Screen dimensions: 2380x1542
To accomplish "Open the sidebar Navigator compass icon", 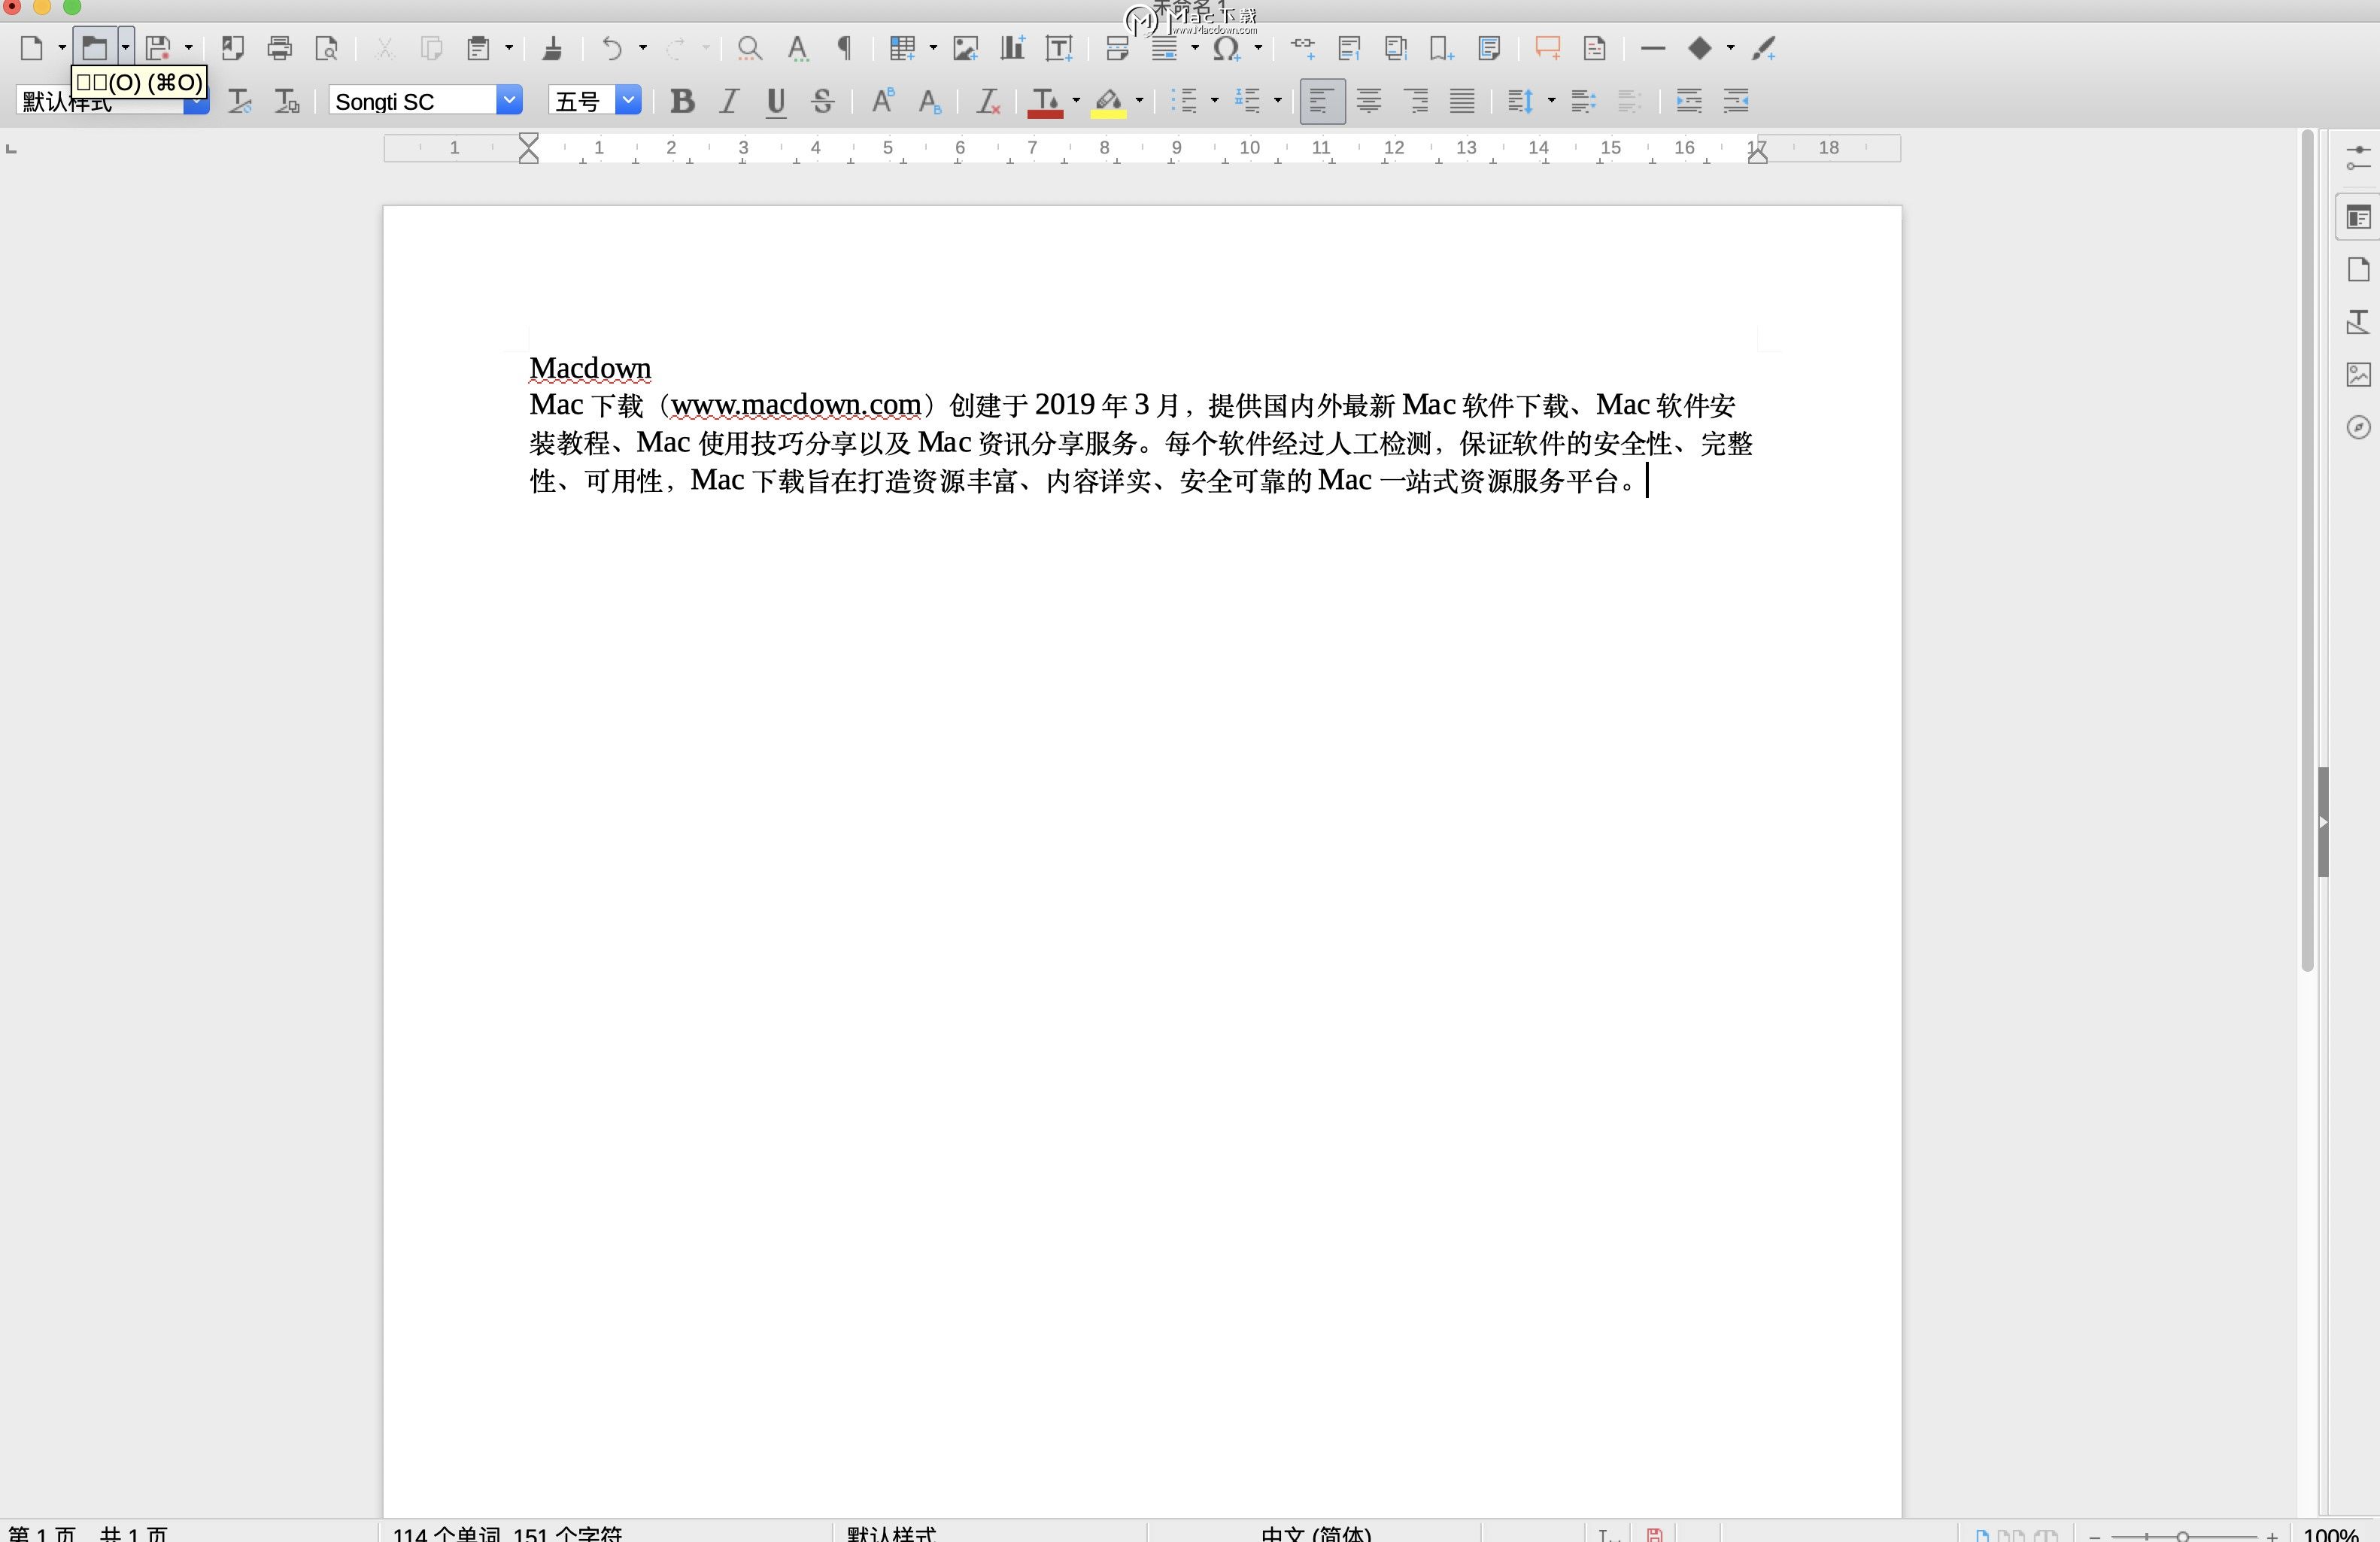I will click(2358, 428).
